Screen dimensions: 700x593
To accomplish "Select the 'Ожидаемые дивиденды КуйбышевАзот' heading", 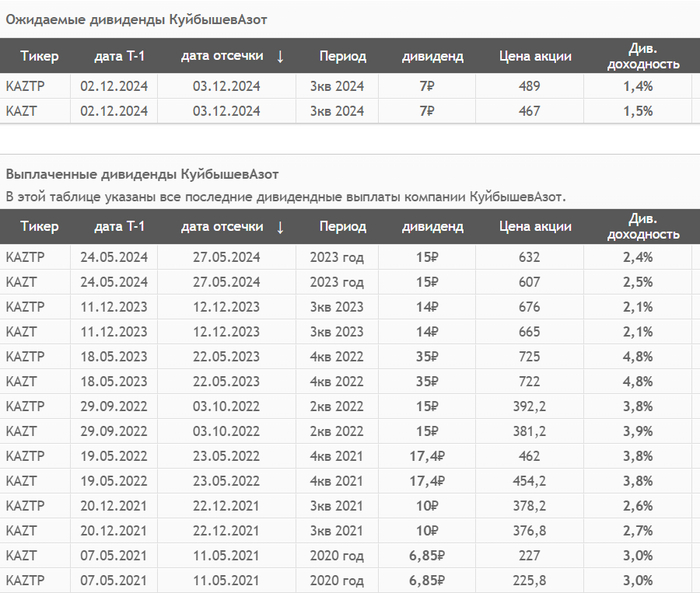I will [136, 20].
